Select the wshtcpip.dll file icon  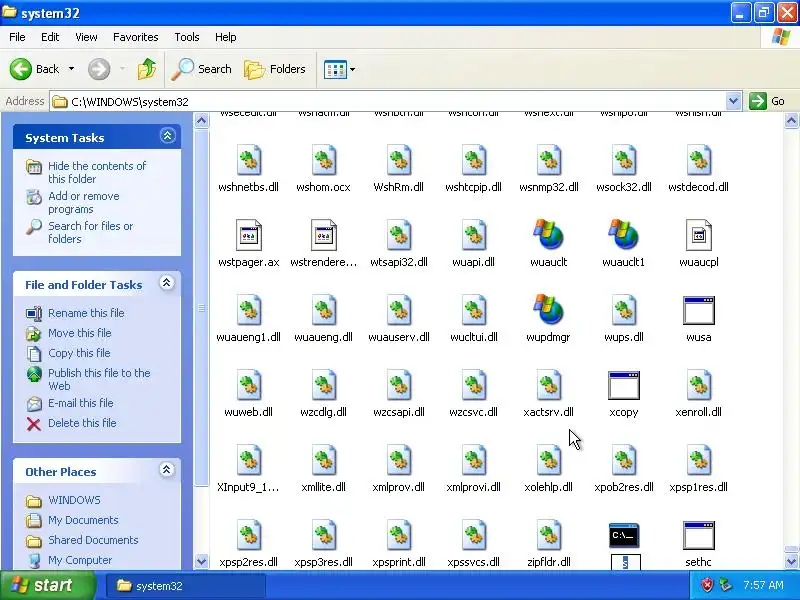[x=473, y=160]
